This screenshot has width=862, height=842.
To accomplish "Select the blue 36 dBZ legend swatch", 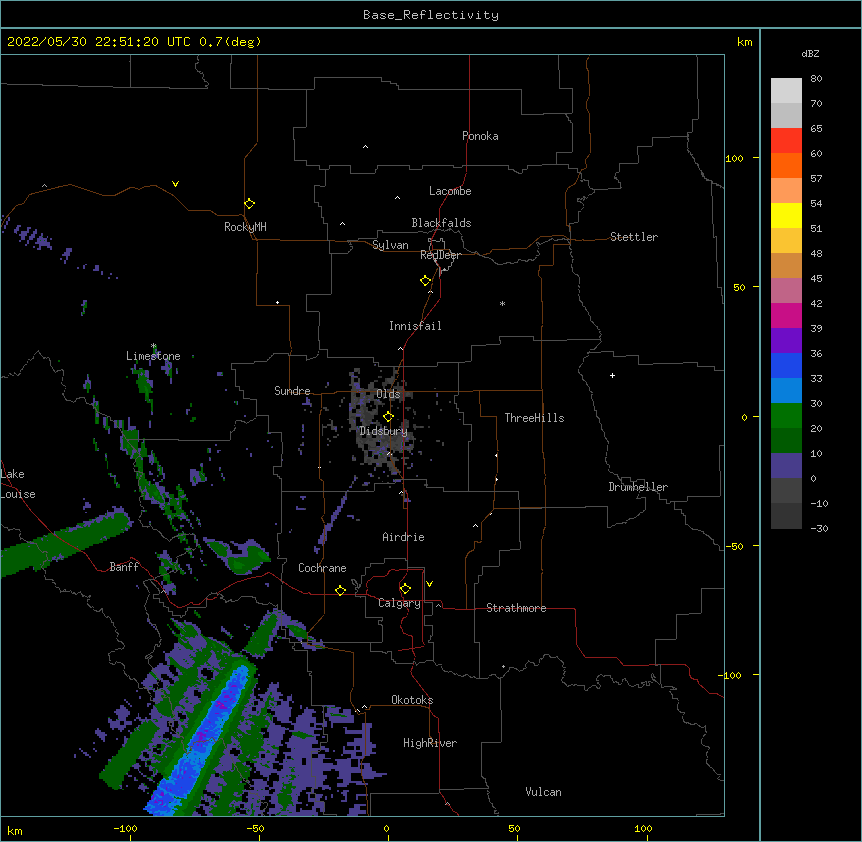I will (x=786, y=365).
